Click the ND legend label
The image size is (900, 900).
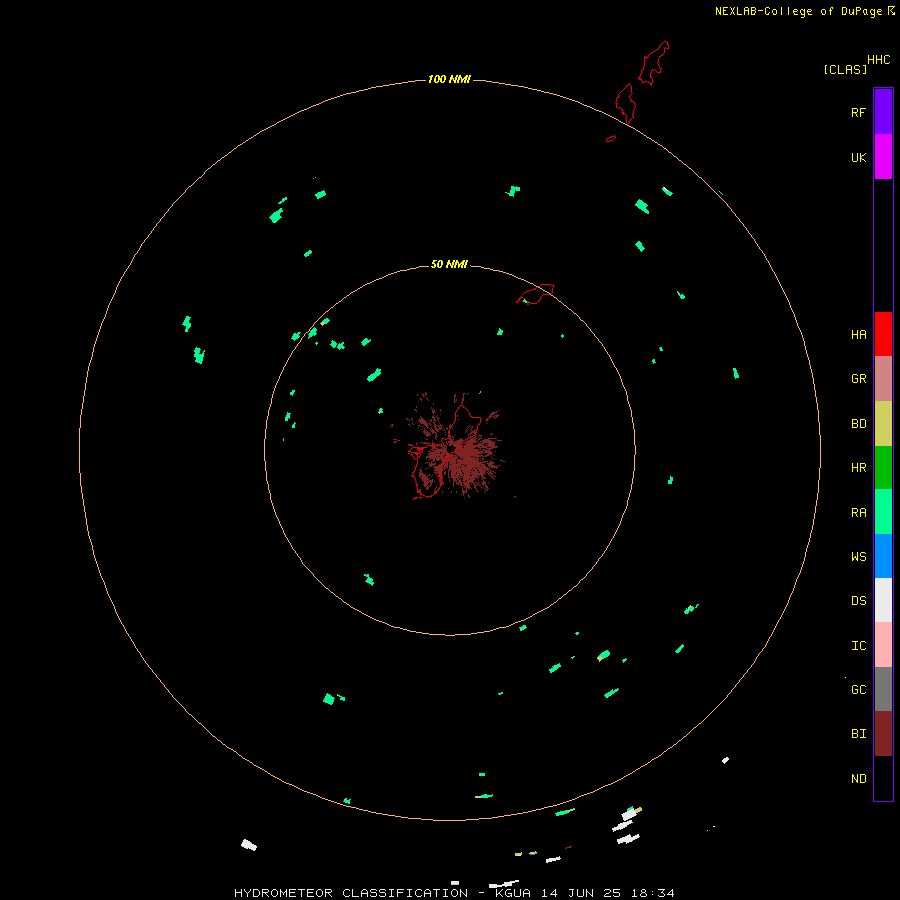click(x=858, y=779)
